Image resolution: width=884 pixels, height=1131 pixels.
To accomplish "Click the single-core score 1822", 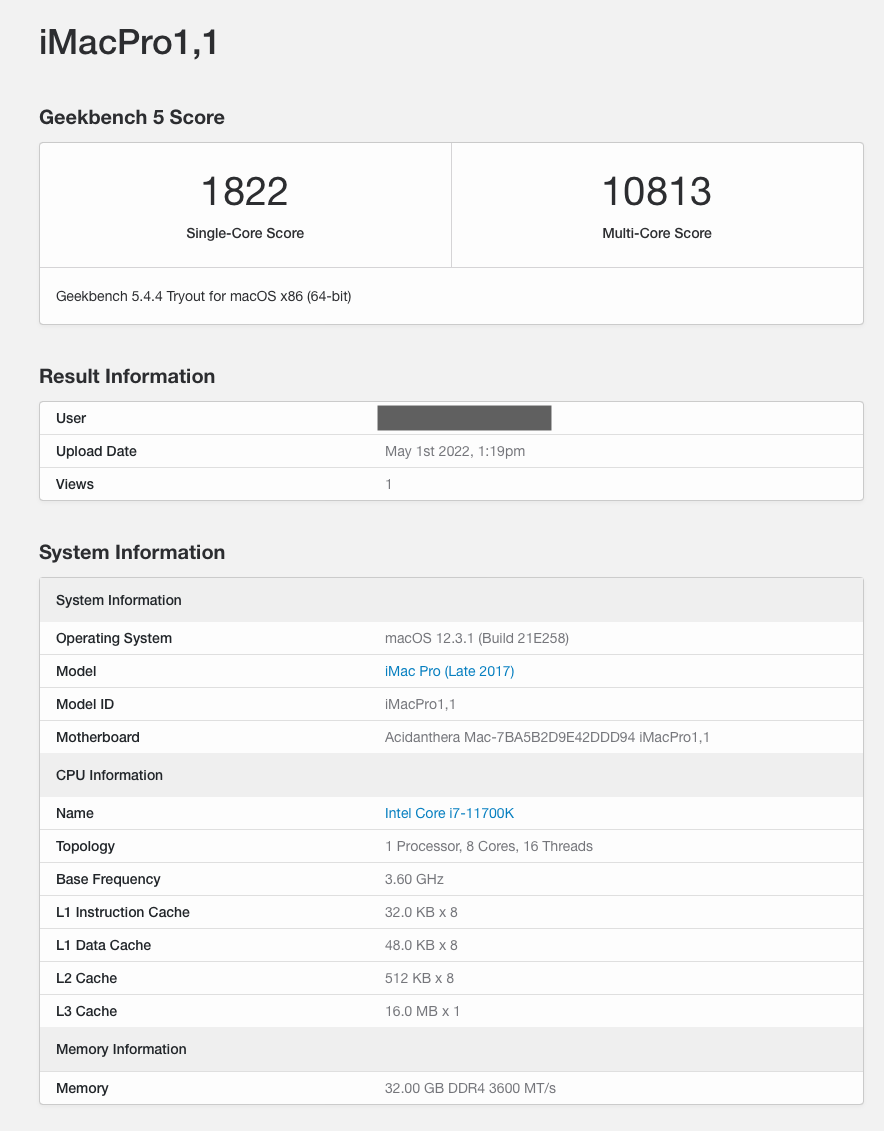I will click(x=244, y=192).
